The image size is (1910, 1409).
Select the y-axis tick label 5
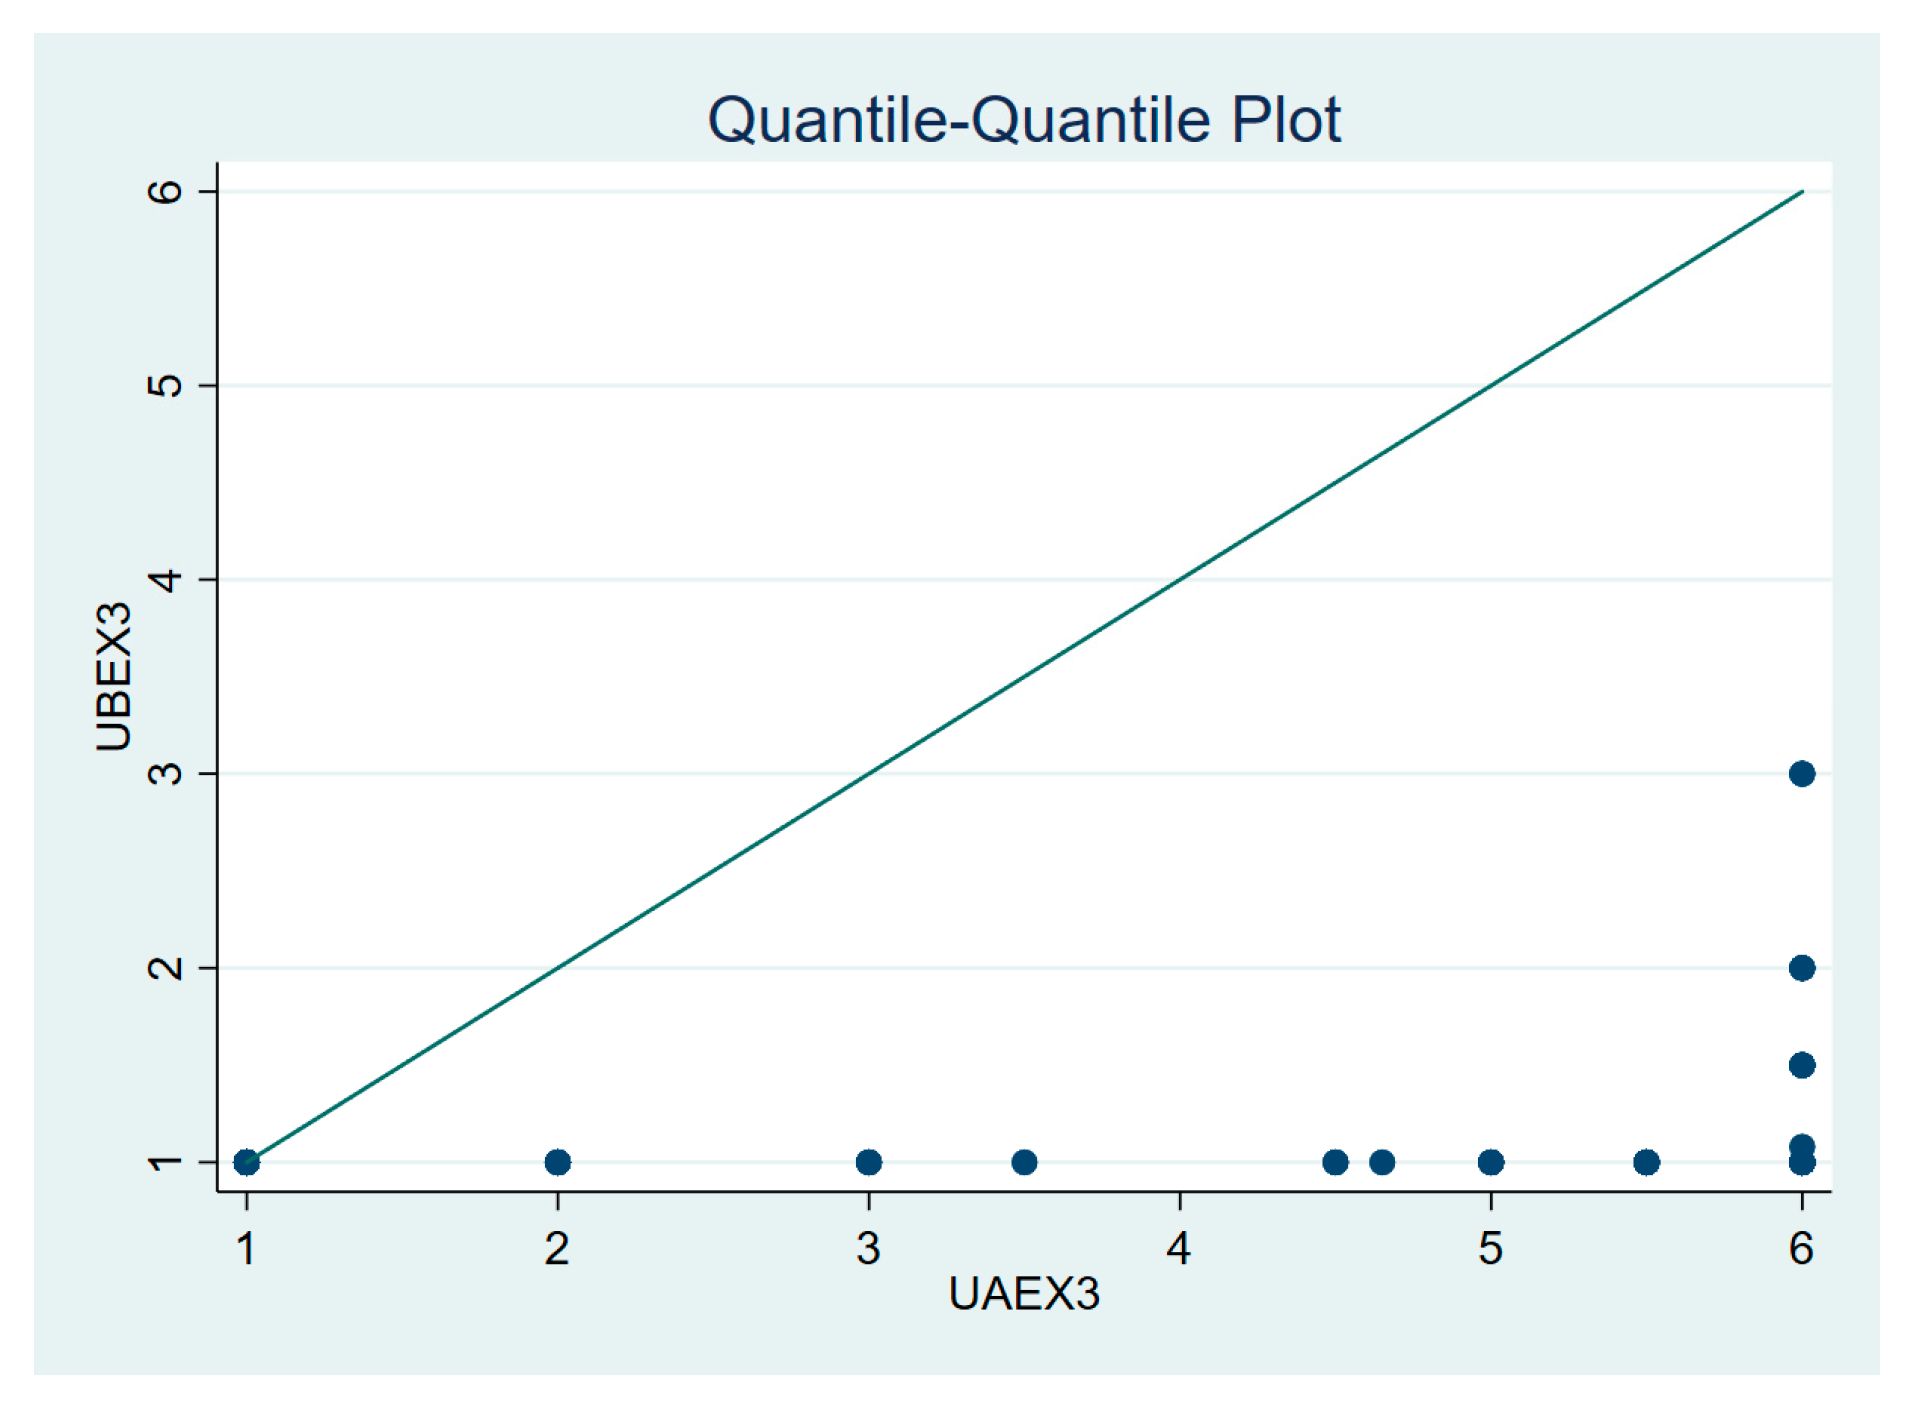pos(165,385)
